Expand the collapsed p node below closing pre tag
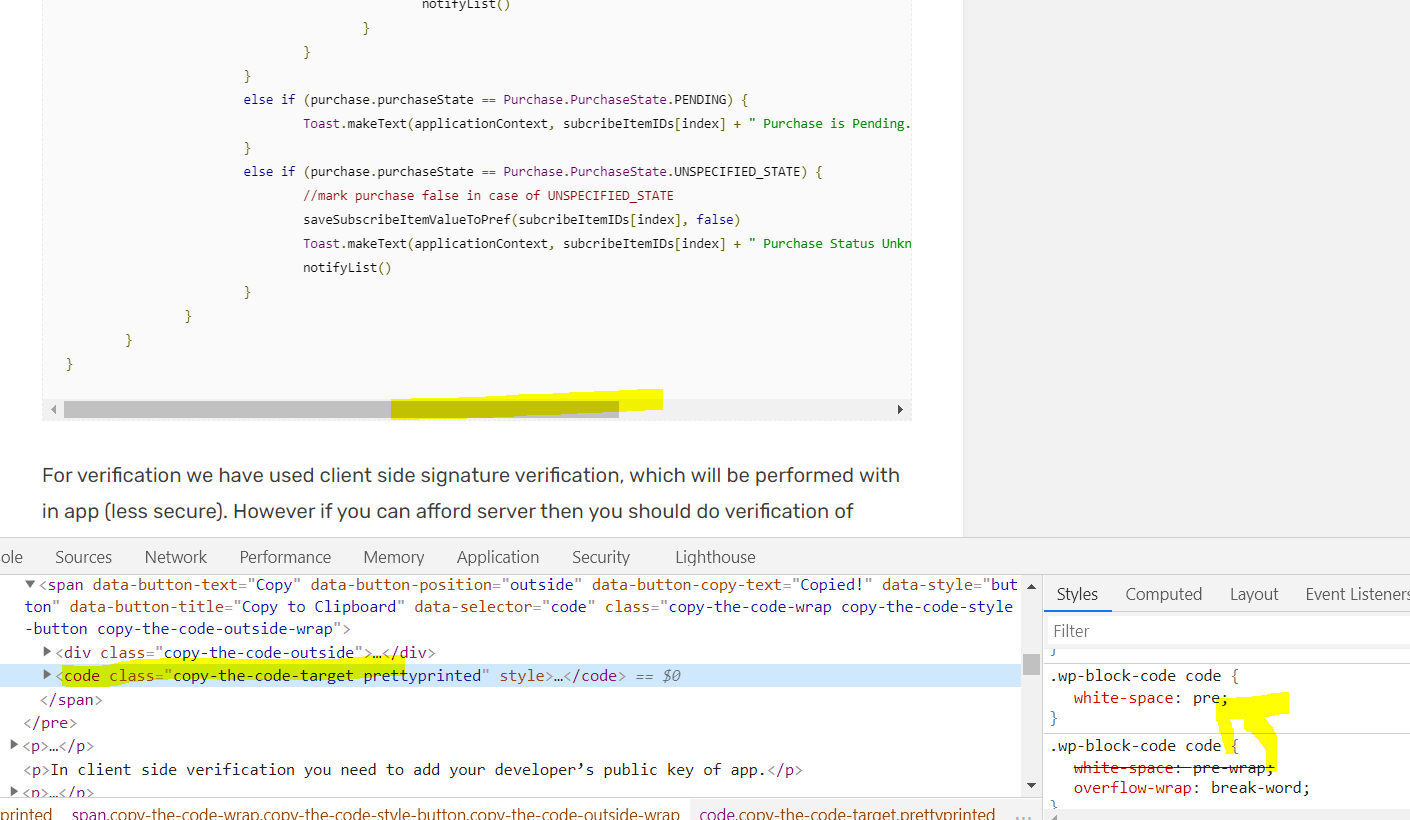The image size is (1410, 820). [14, 745]
